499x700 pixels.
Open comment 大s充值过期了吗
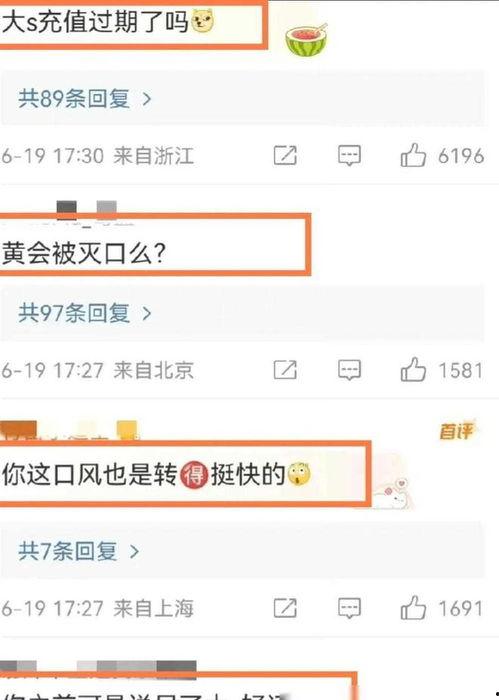(108, 21)
